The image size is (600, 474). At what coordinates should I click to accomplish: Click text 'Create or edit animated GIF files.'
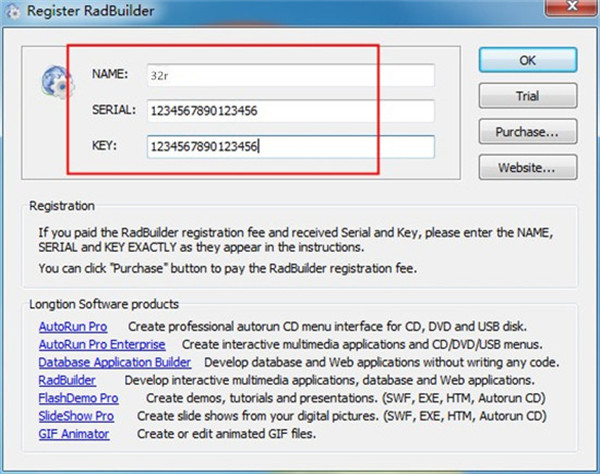tap(227, 434)
